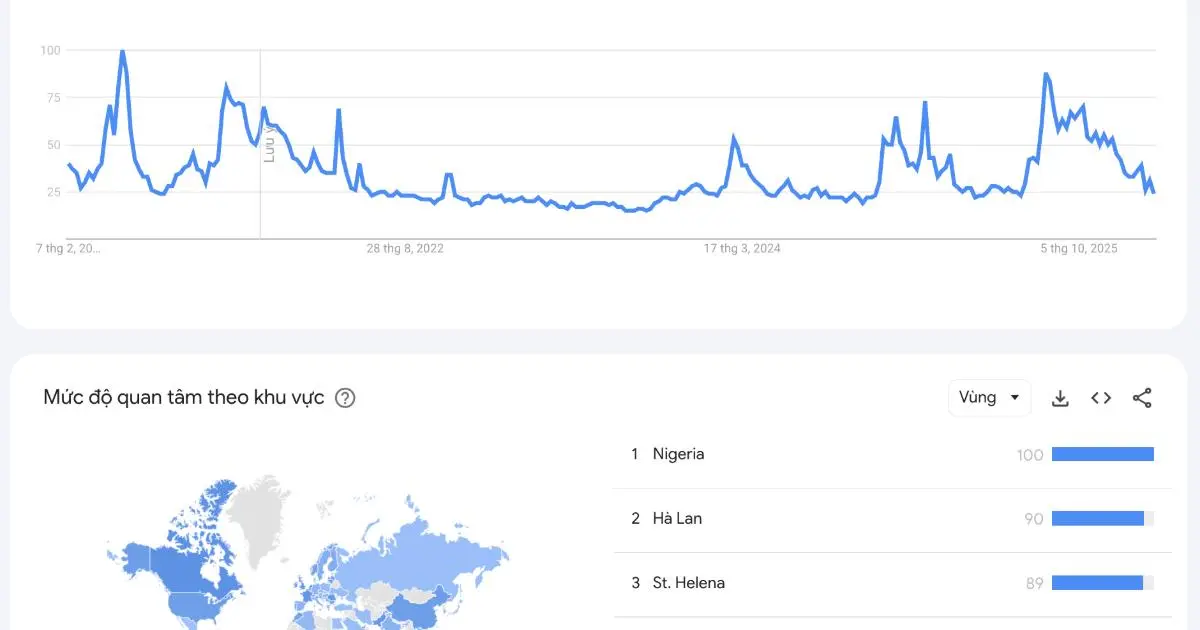This screenshot has height=630, width=1200.
Task: Click the highest peak on the trend line
Action: pyautogui.click(x=122, y=49)
